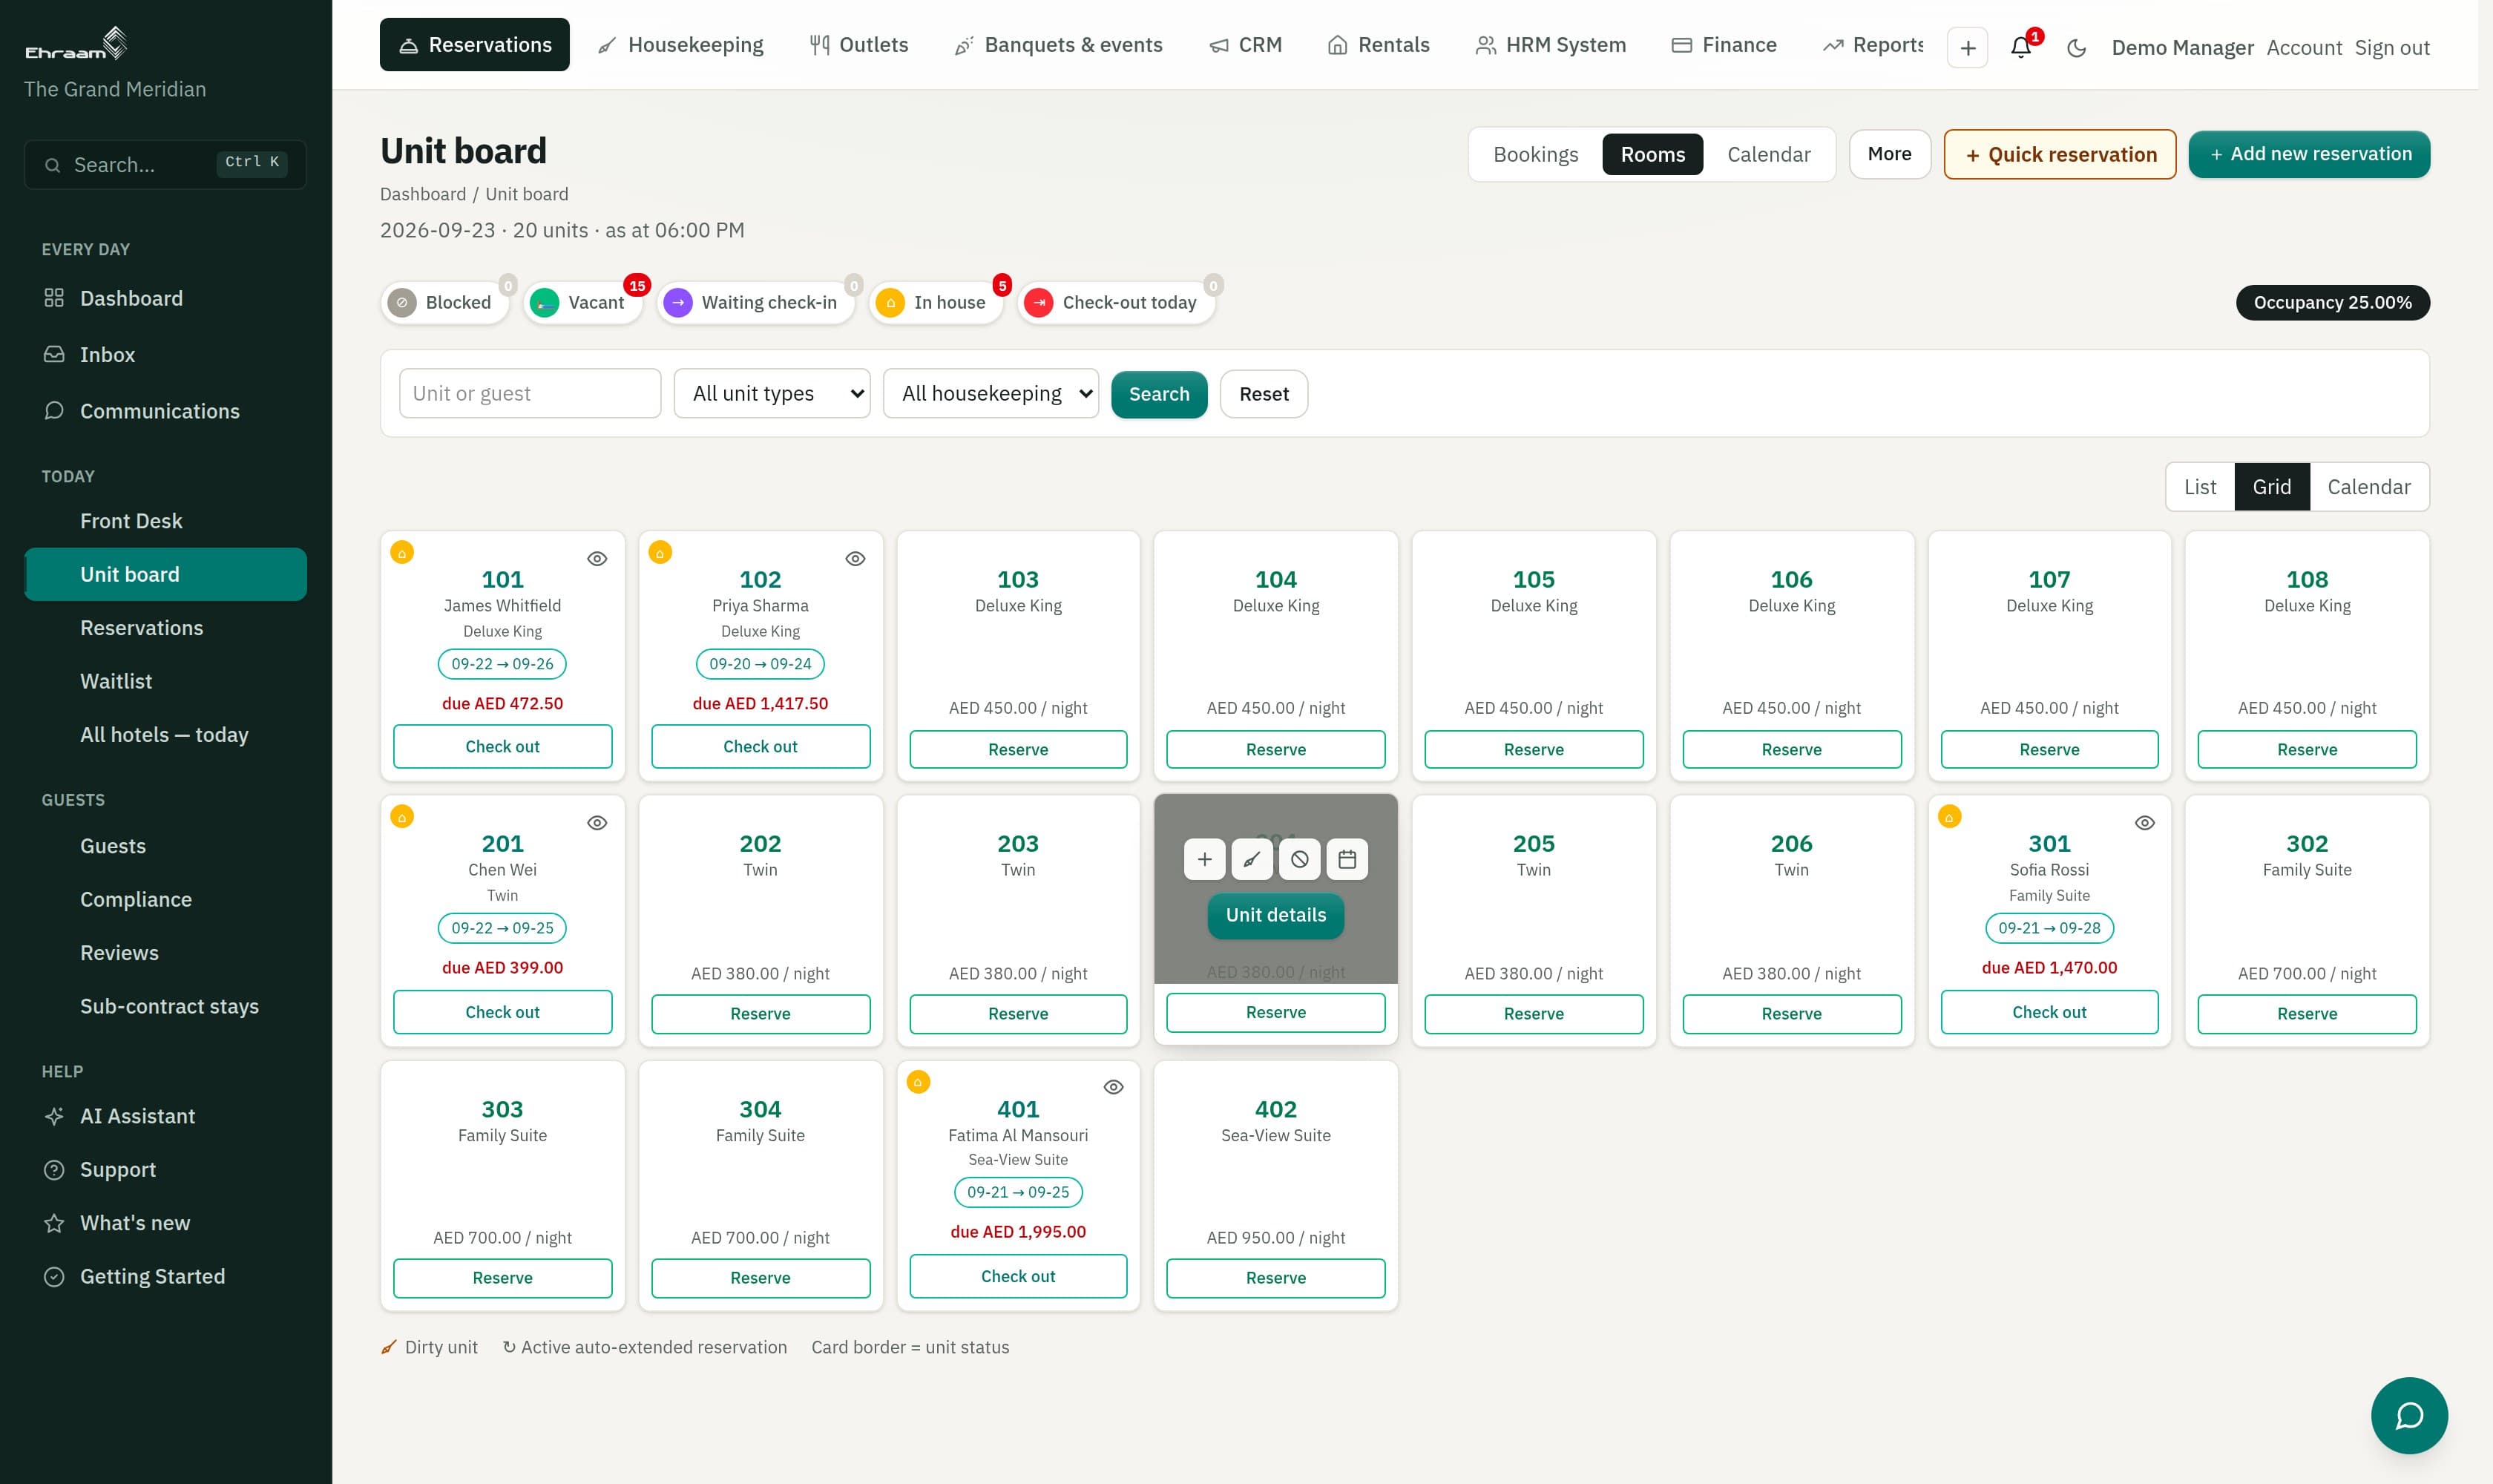
Task: Open Getting Started in sidebar
Action: 166,1276
